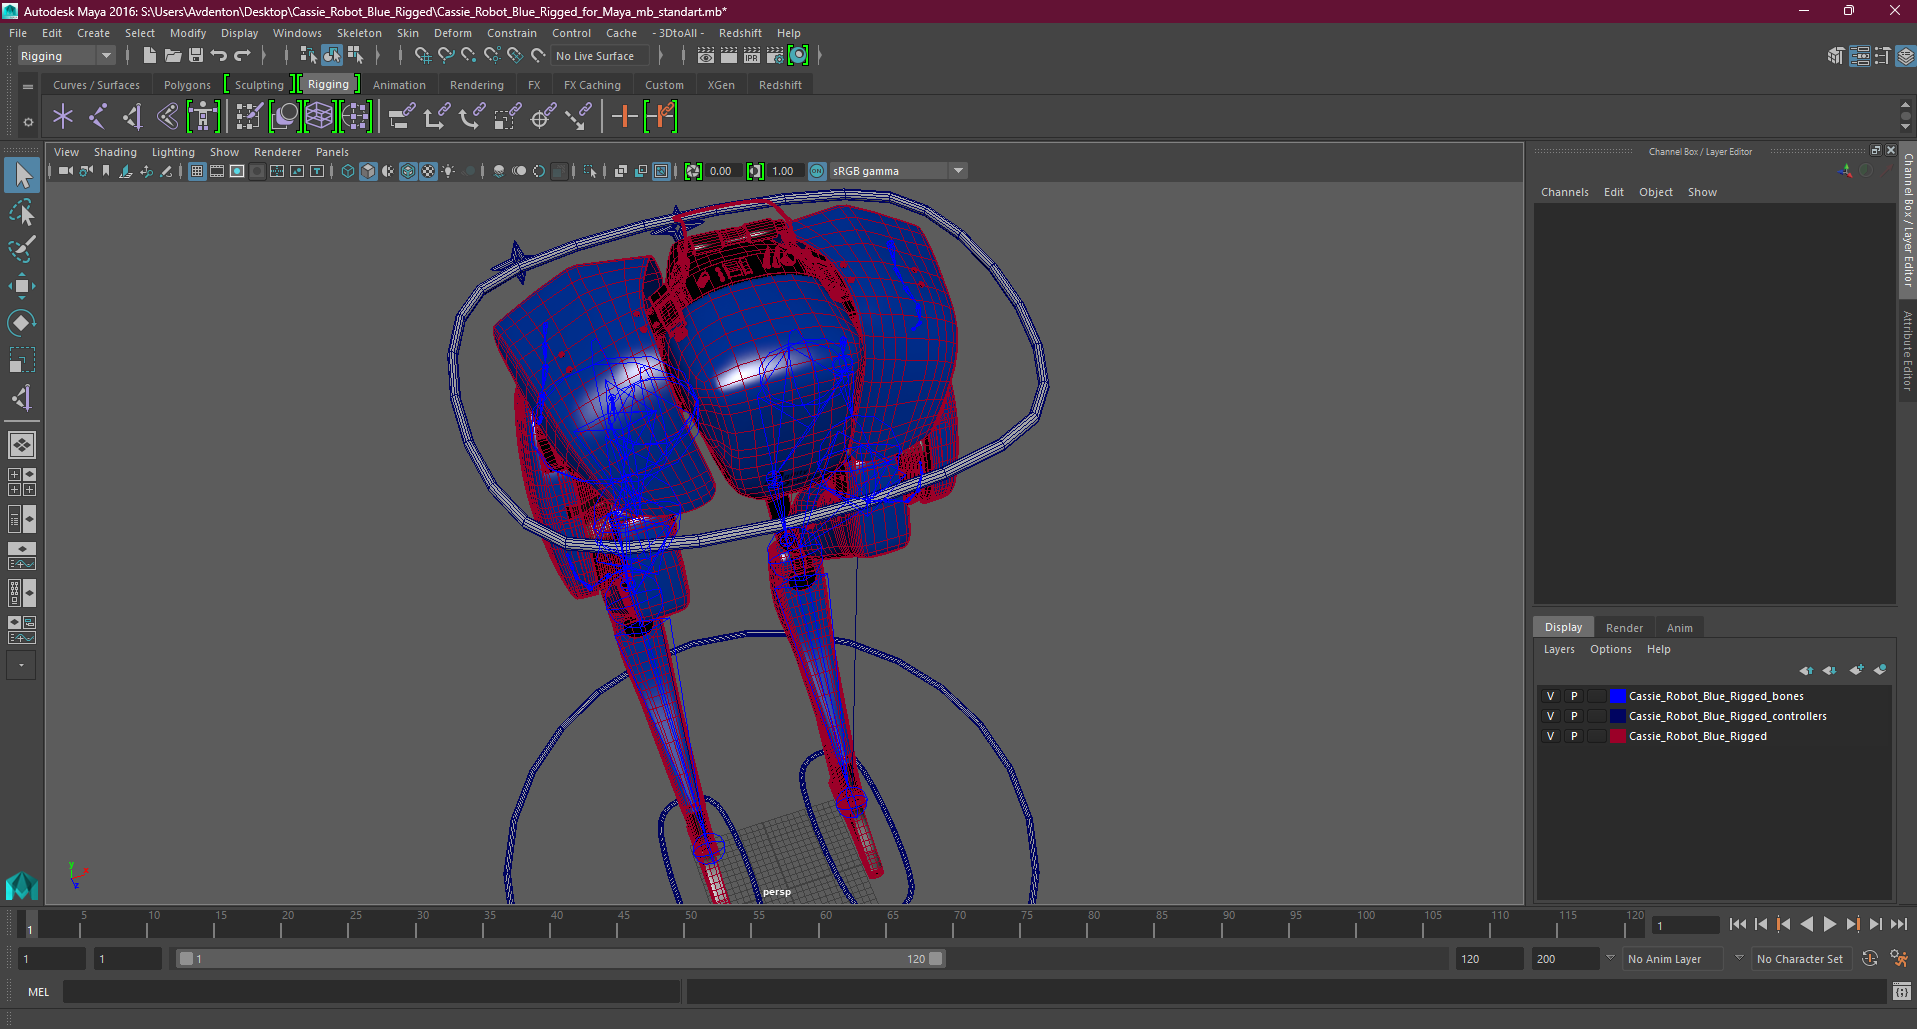Viewport: 1917px width, 1029px height.
Task: Play the animation forward
Action: click(1829, 924)
